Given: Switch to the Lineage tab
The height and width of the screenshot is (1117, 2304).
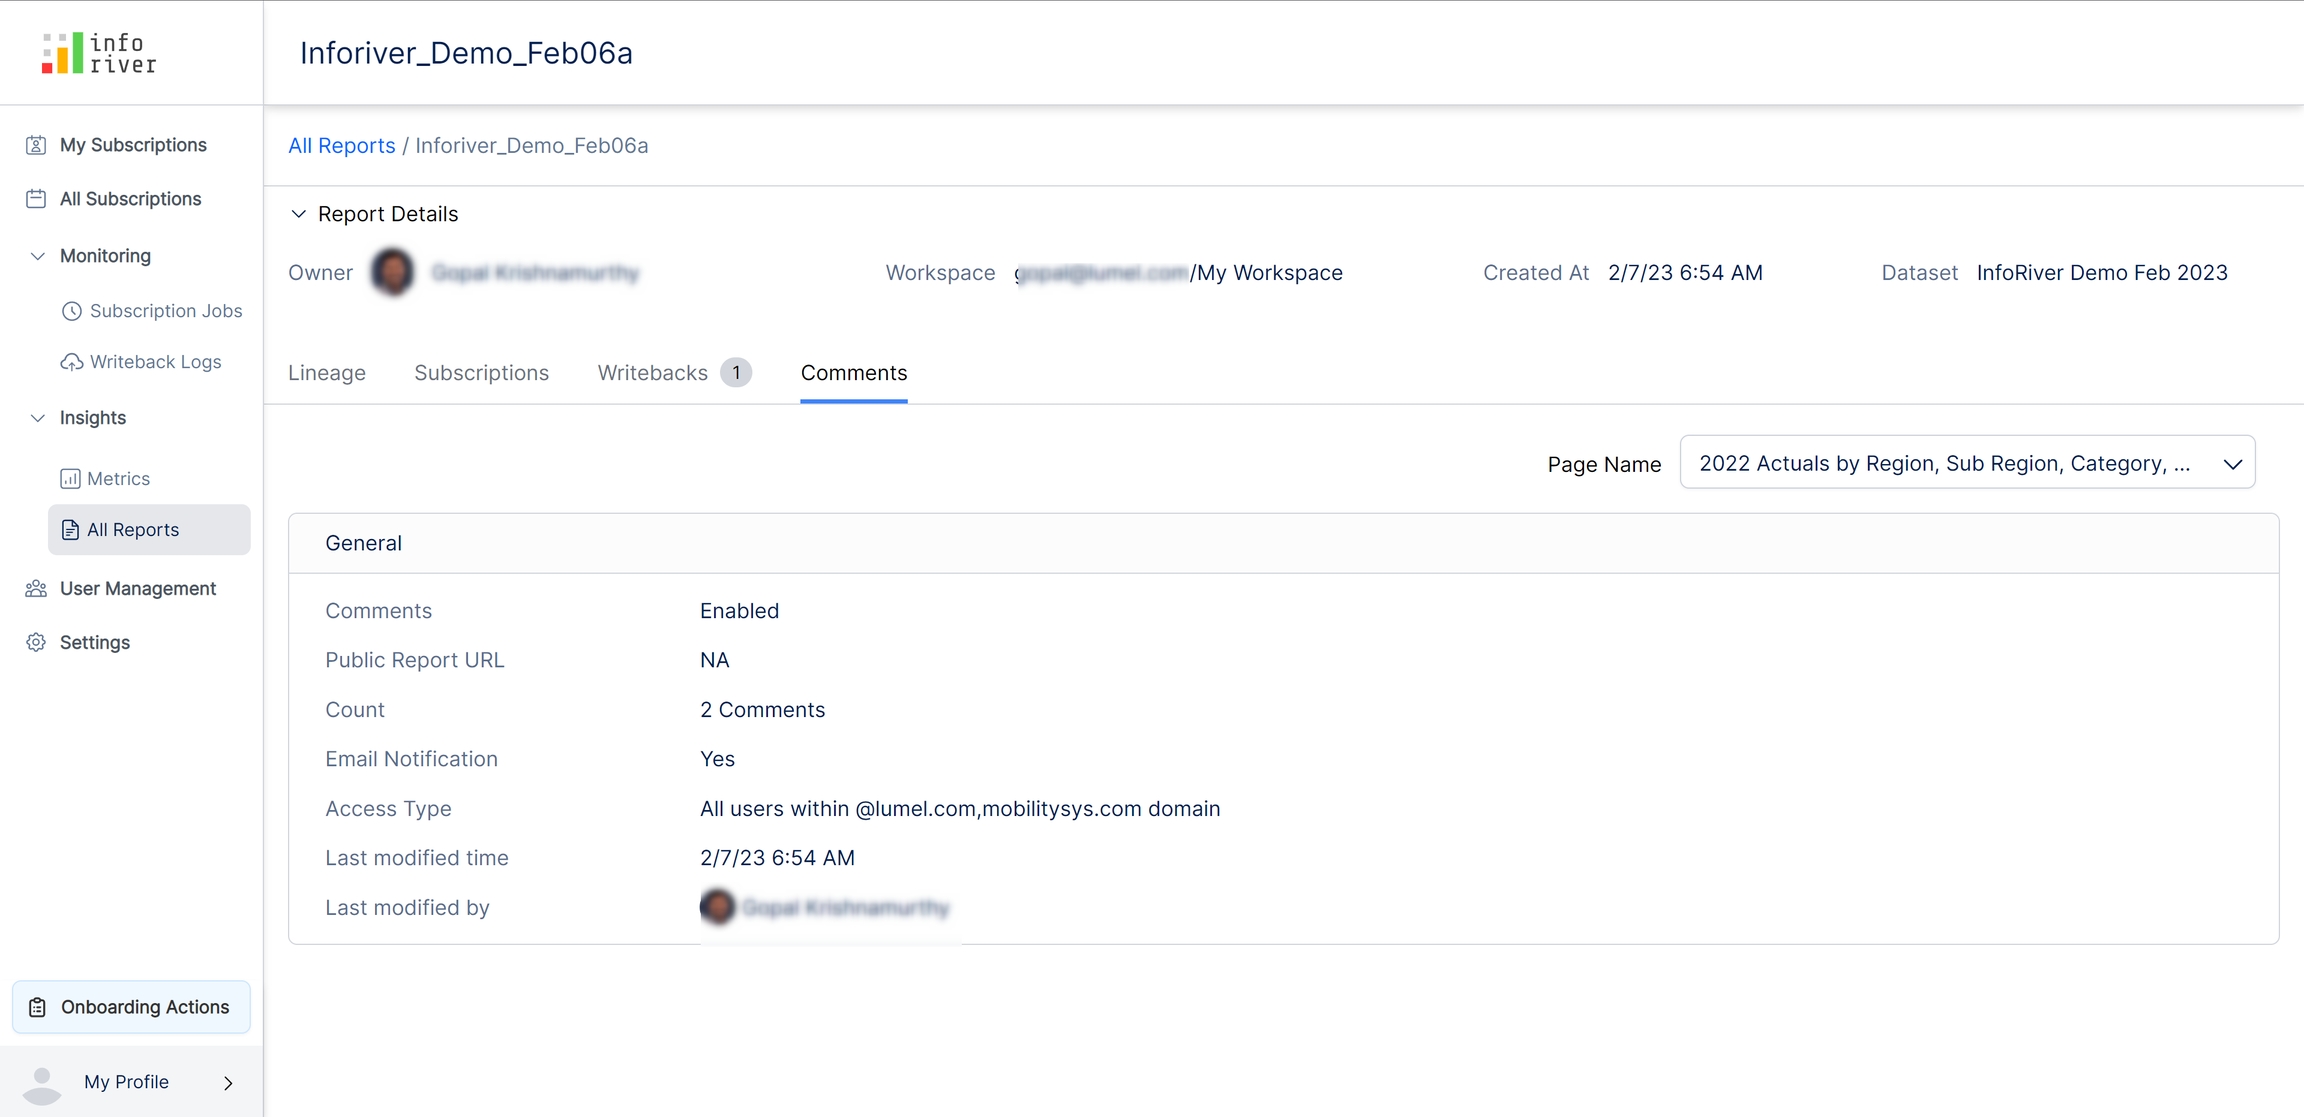Looking at the screenshot, I should pyautogui.click(x=327, y=373).
